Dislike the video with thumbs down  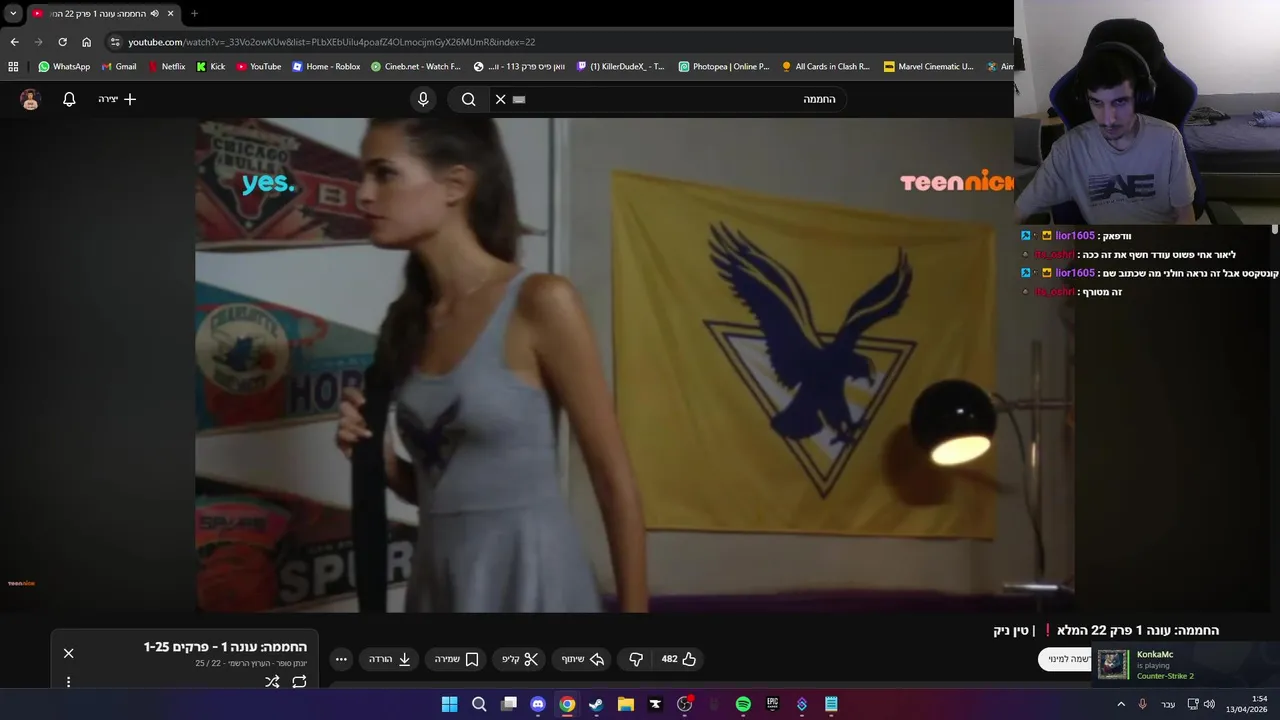click(636, 659)
